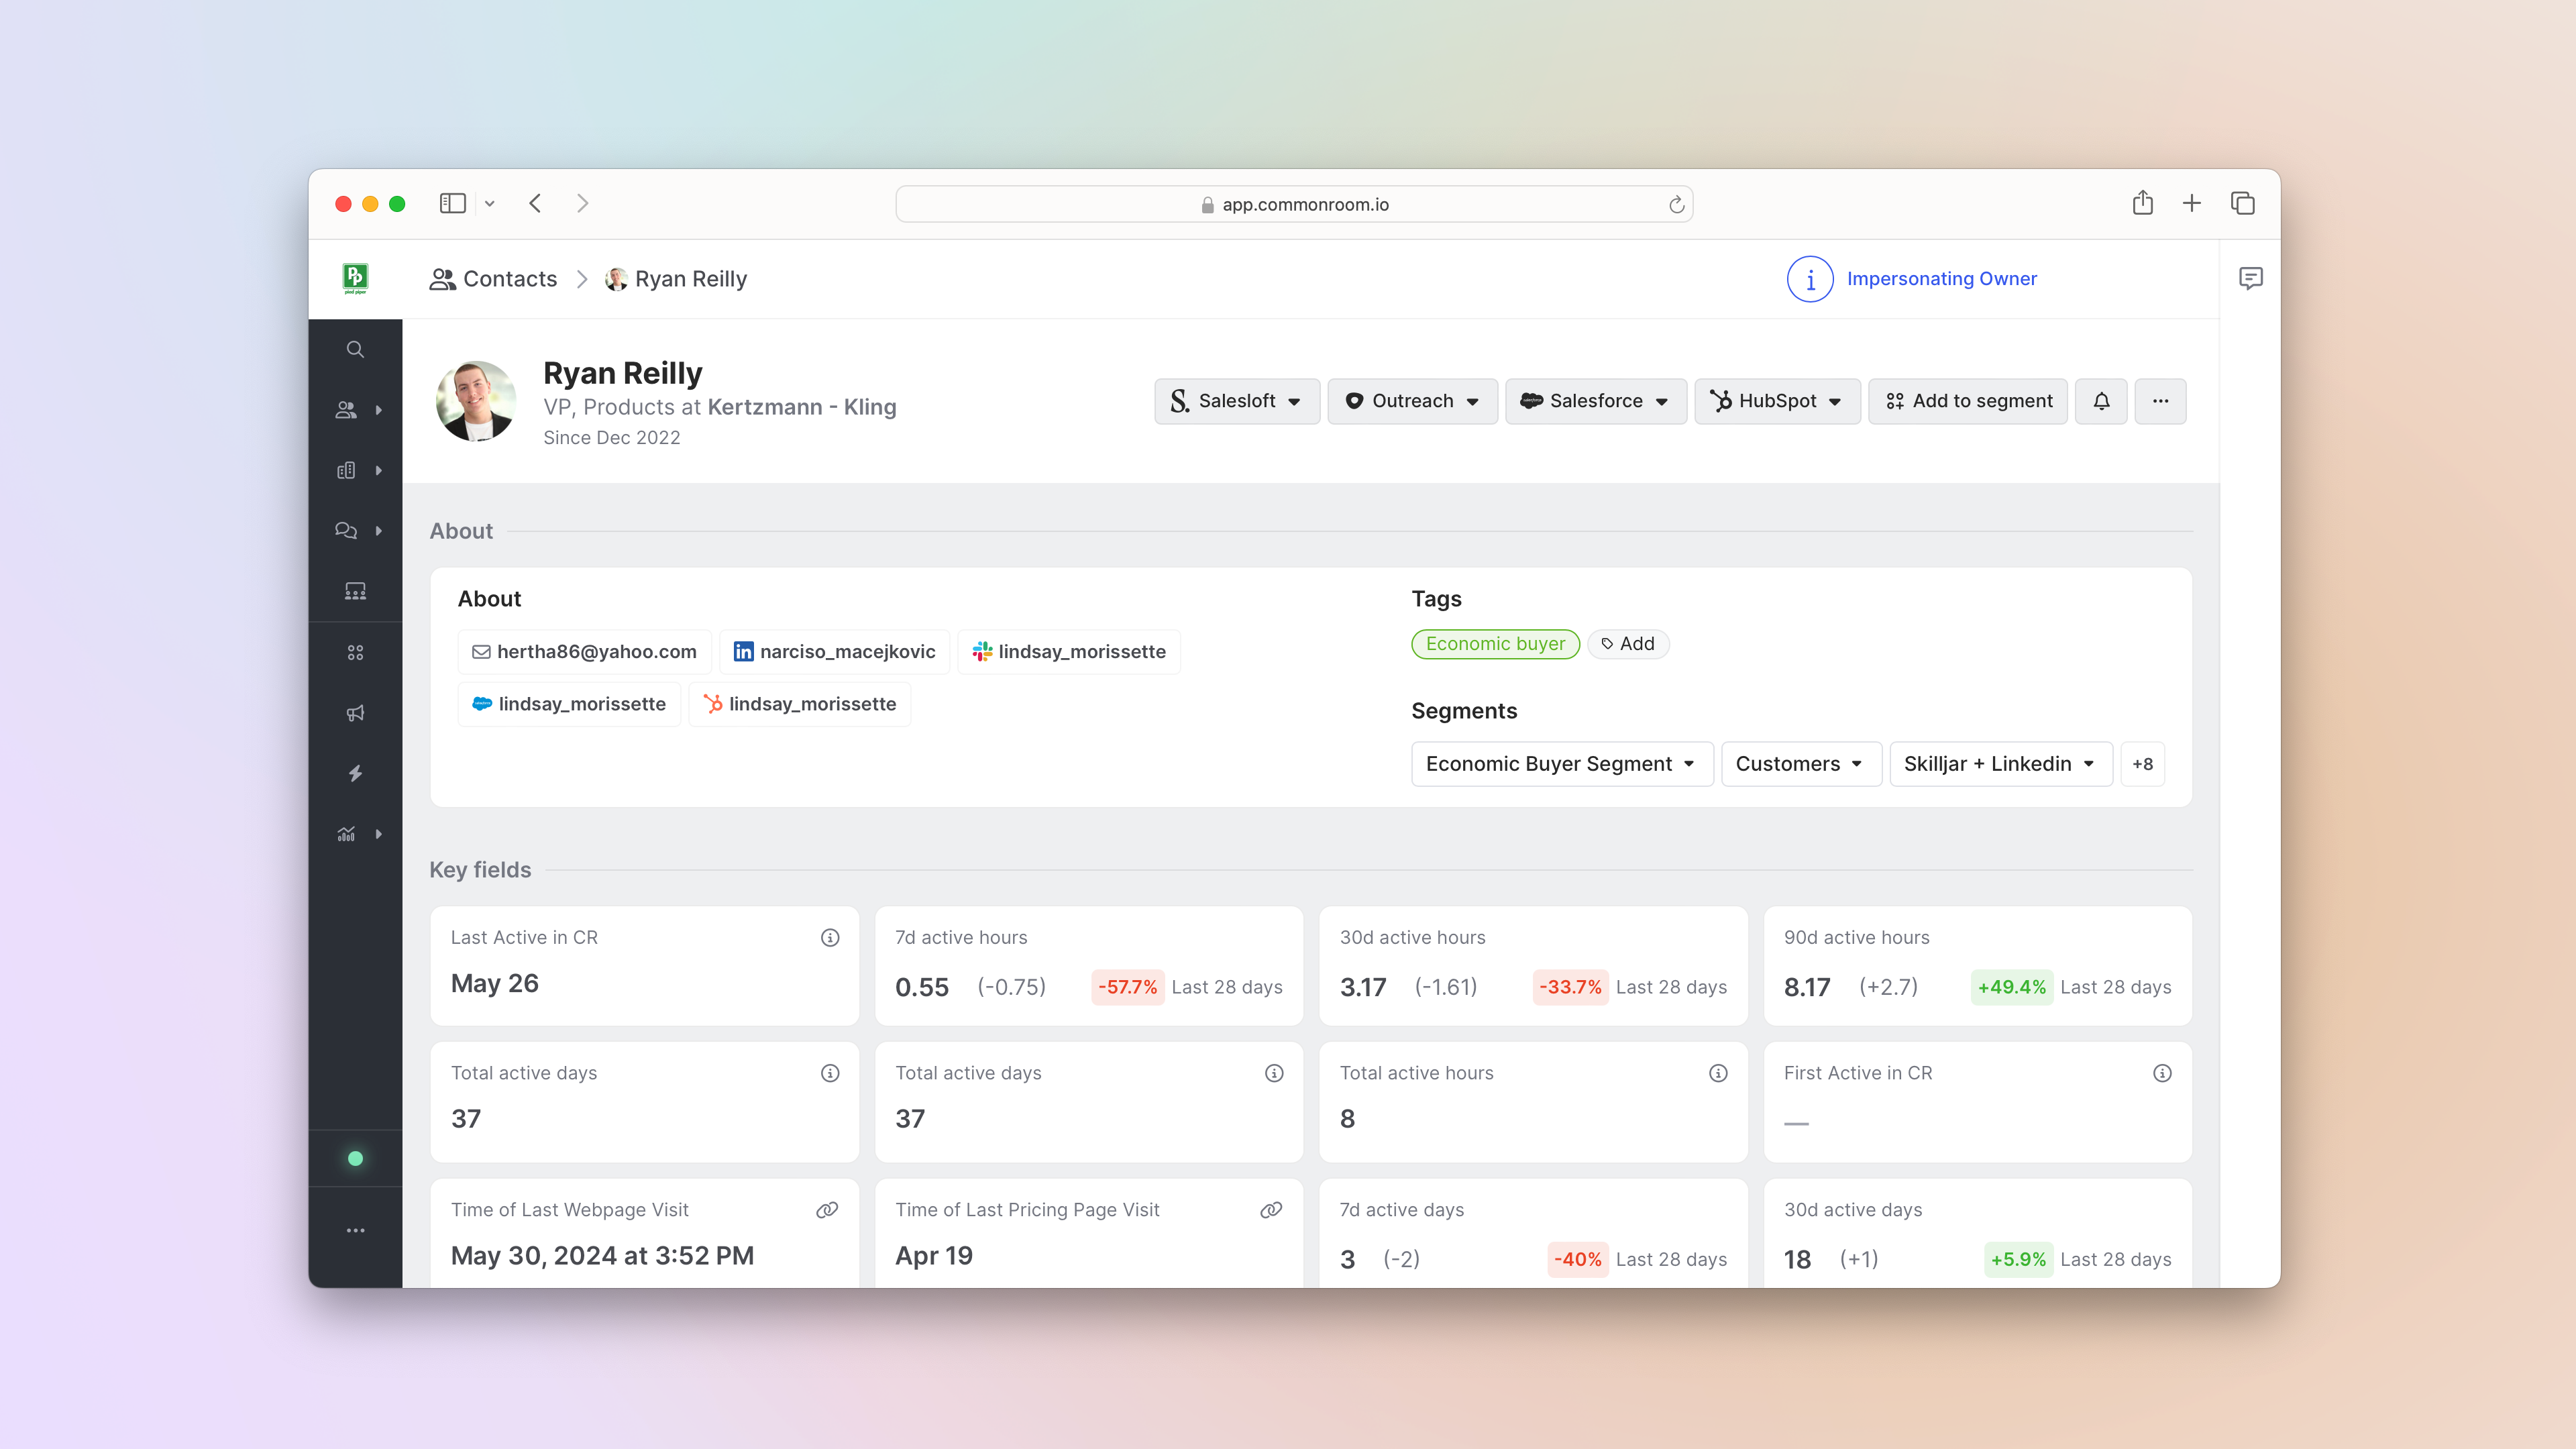Screen dimensions: 2576x1449
Task: Open the hertha86@yahoo.com email chip
Action: click(x=584, y=652)
